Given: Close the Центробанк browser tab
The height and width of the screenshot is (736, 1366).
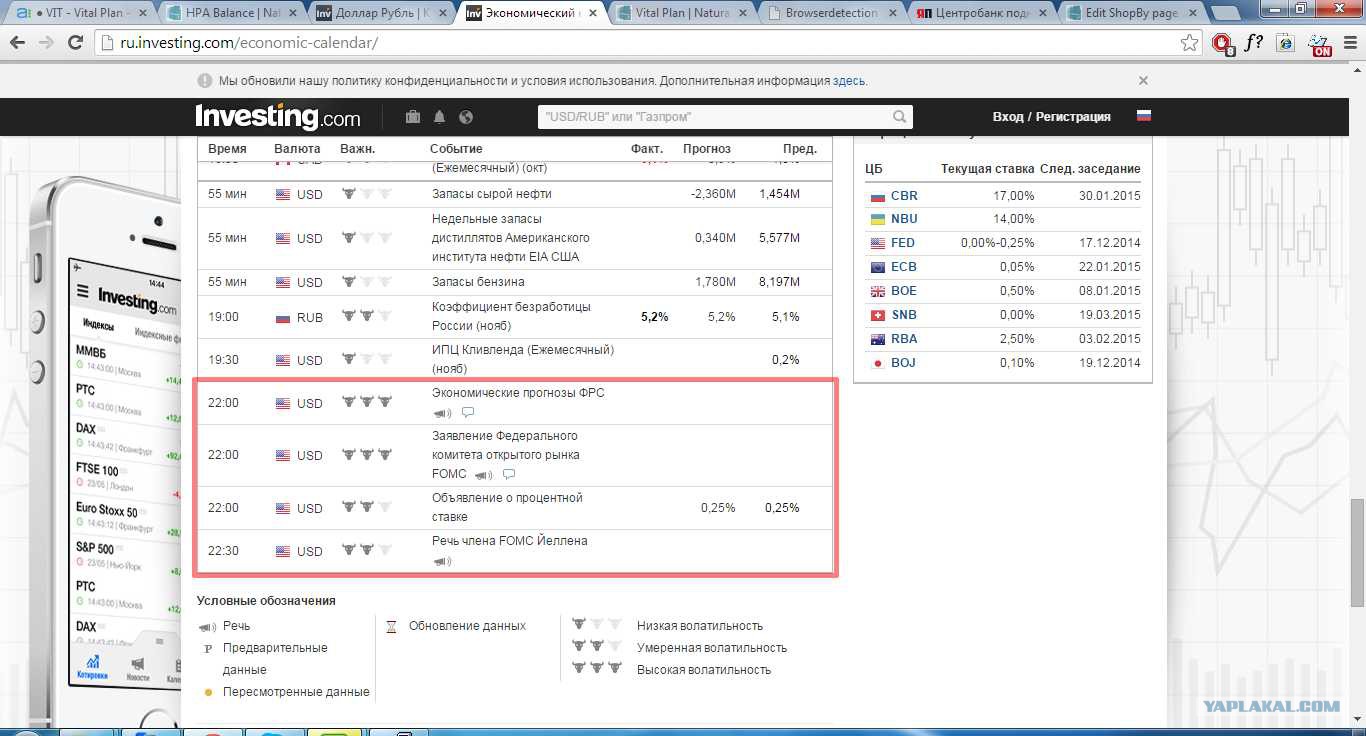Looking at the screenshot, I should 1045,13.
